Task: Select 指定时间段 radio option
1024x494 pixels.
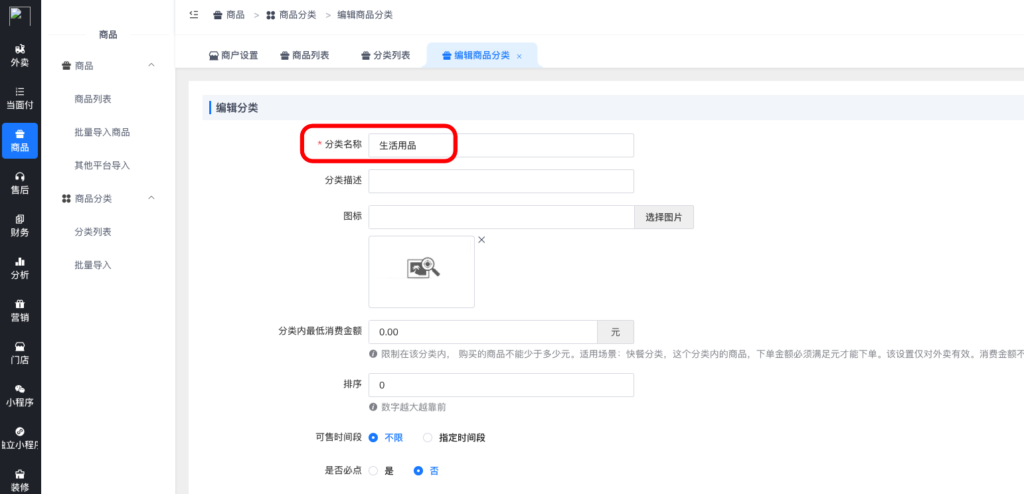Action: (x=428, y=437)
